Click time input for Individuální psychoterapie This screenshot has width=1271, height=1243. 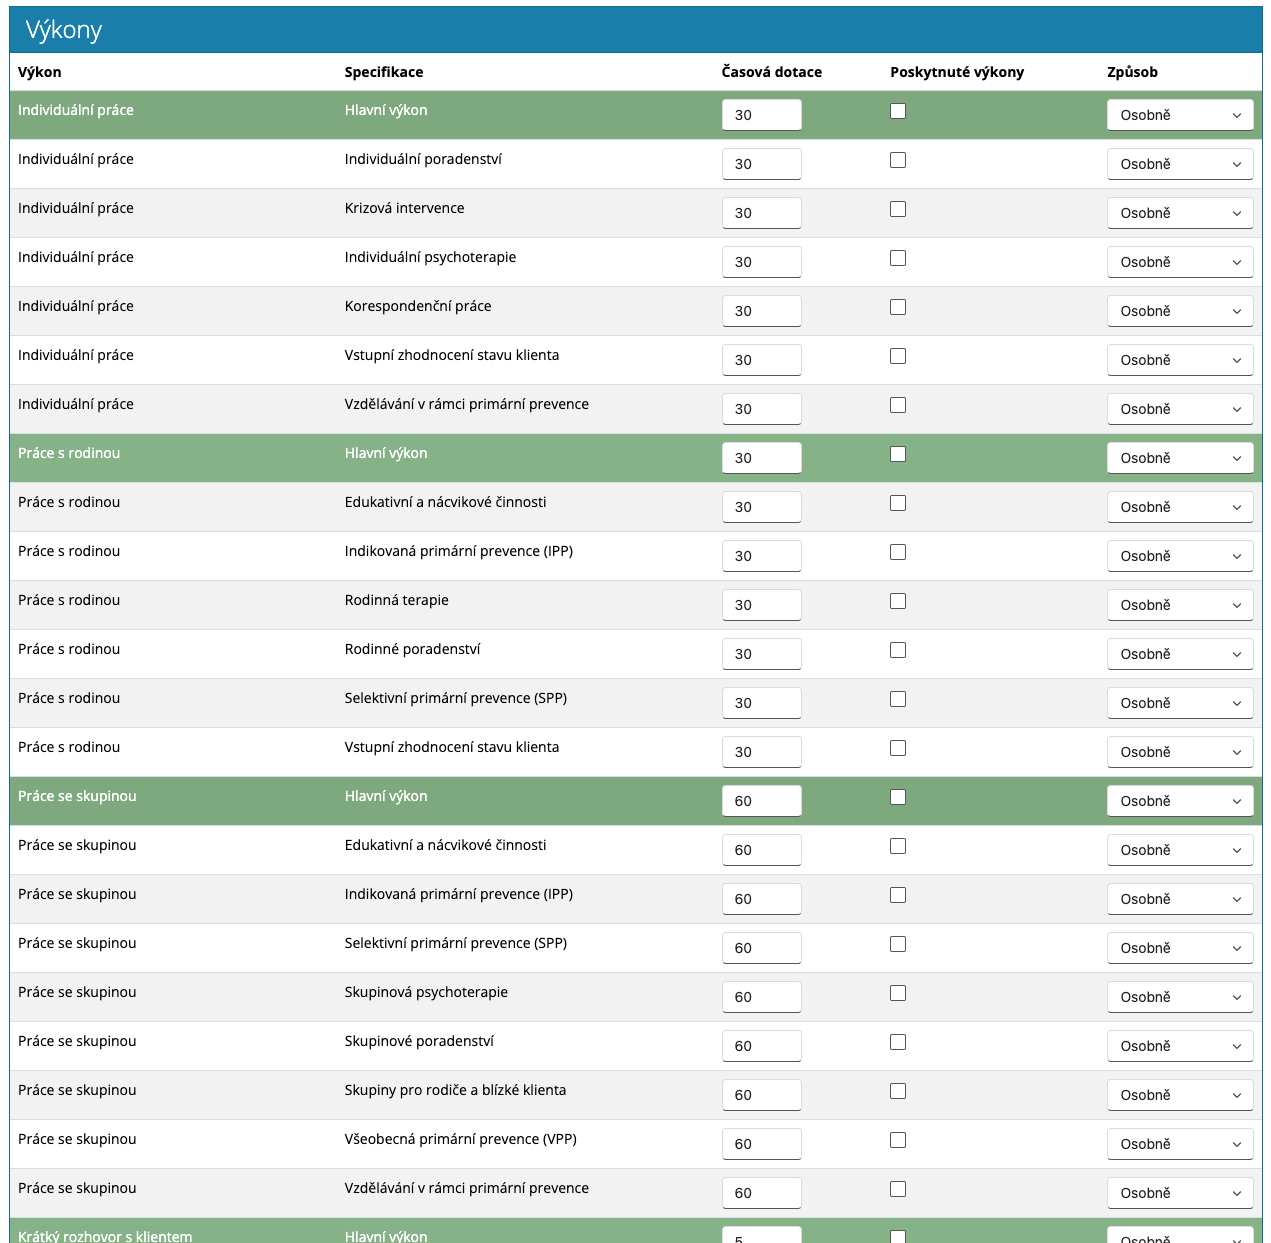pyautogui.click(x=762, y=262)
